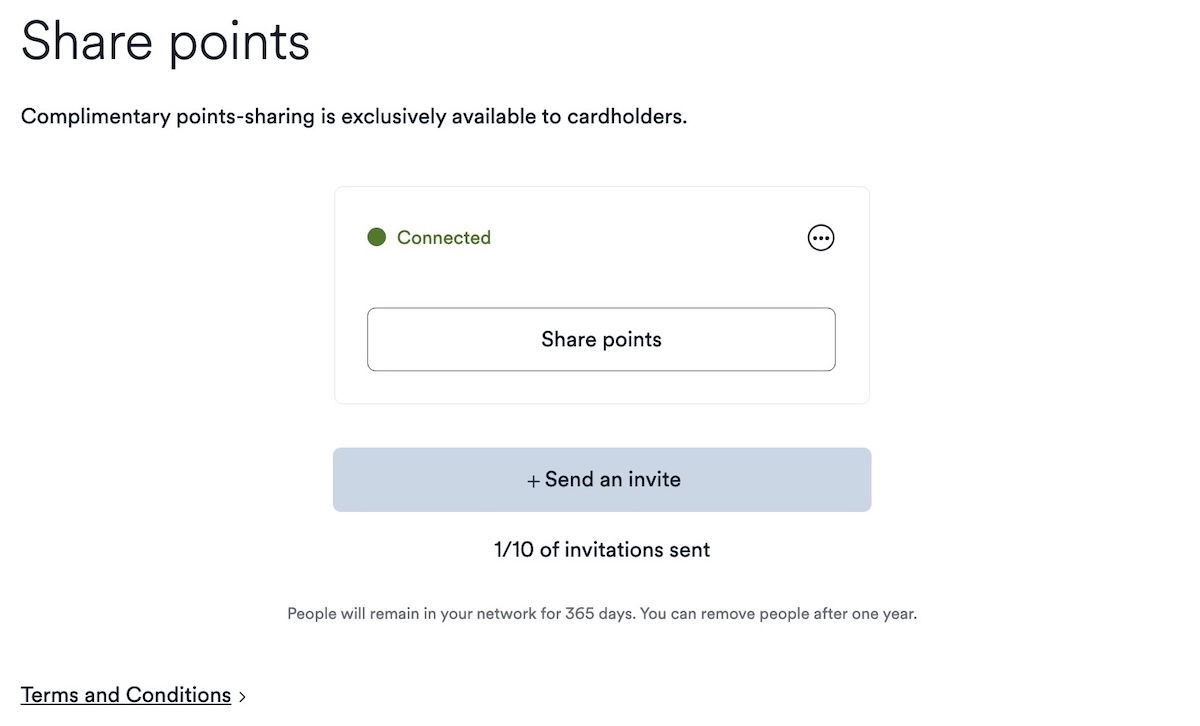Click the 1/10 of invitations sent counter
Screen dimensions: 1200x726
pos(602,550)
